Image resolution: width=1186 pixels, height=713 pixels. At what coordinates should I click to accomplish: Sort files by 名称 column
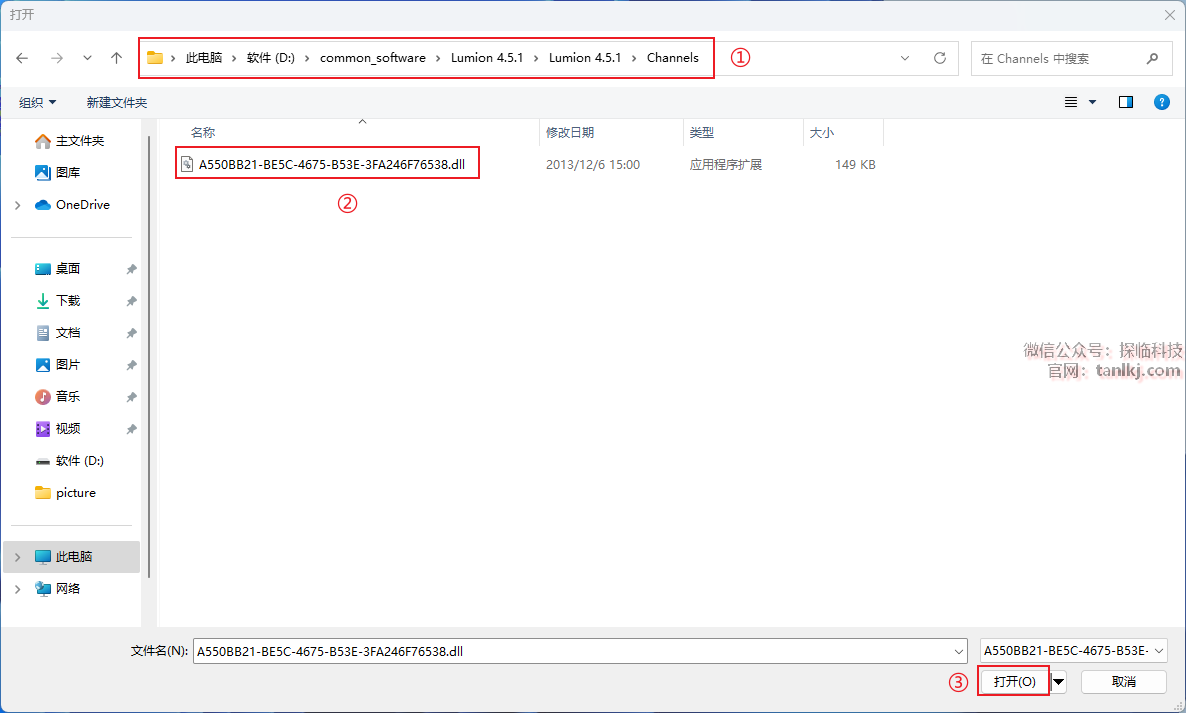point(203,132)
